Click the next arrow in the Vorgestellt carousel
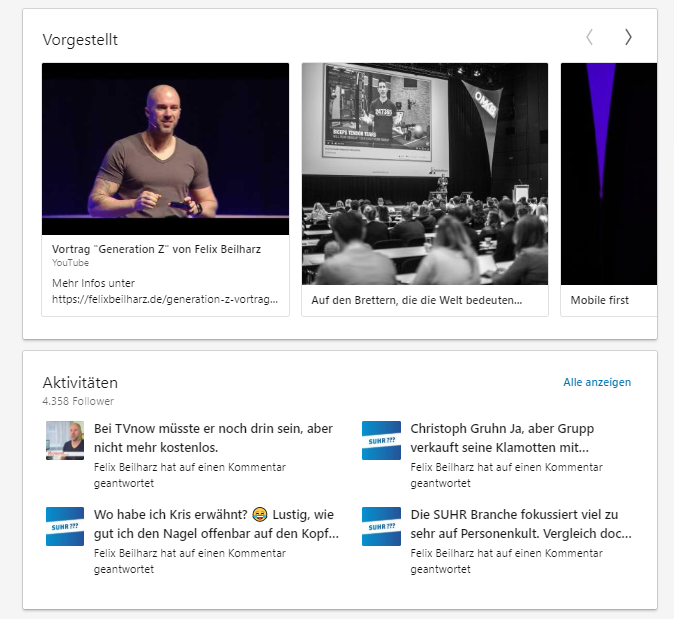Image resolution: width=674 pixels, height=619 pixels. point(628,38)
